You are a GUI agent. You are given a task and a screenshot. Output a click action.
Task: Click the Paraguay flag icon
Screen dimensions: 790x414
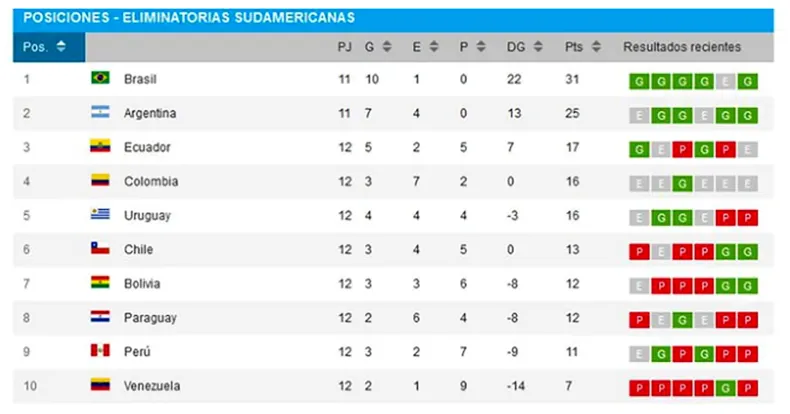click(x=100, y=316)
